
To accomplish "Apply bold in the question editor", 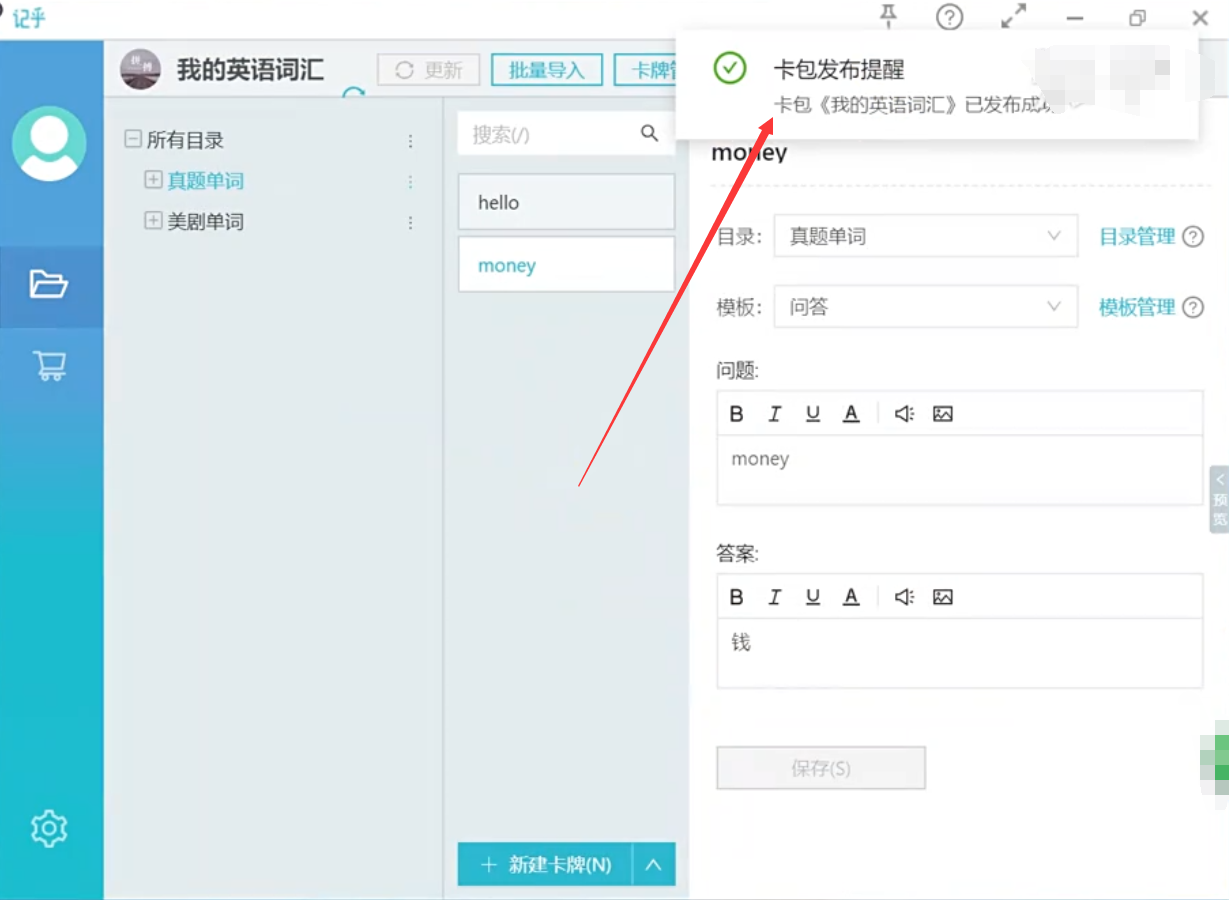I will pyautogui.click(x=737, y=414).
